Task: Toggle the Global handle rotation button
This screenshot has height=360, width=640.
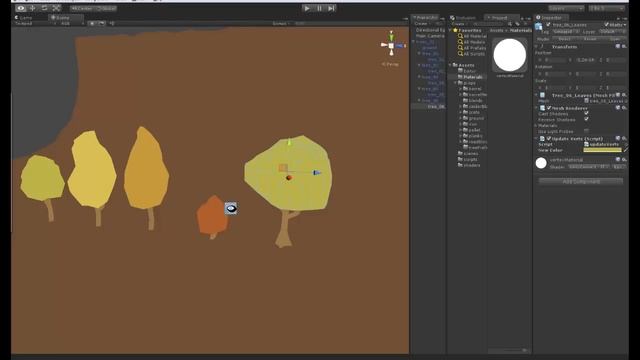Action: click(107, 9)
